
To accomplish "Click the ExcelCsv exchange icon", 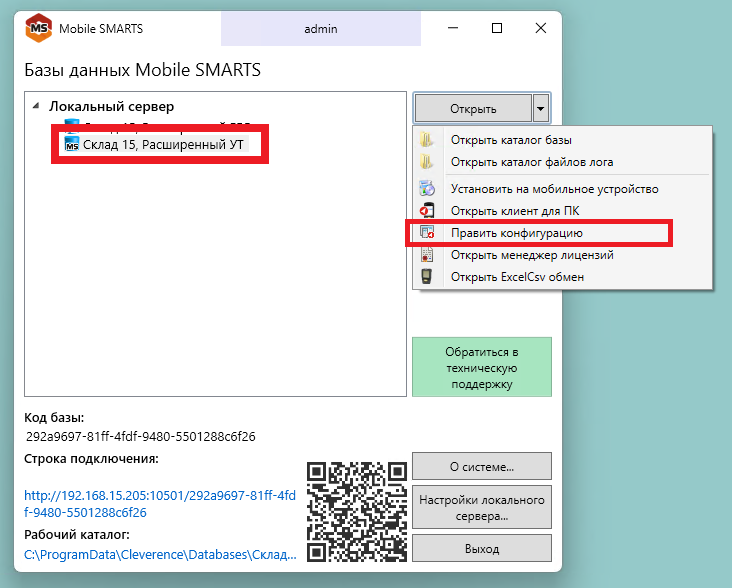I will tap(427, 277).
